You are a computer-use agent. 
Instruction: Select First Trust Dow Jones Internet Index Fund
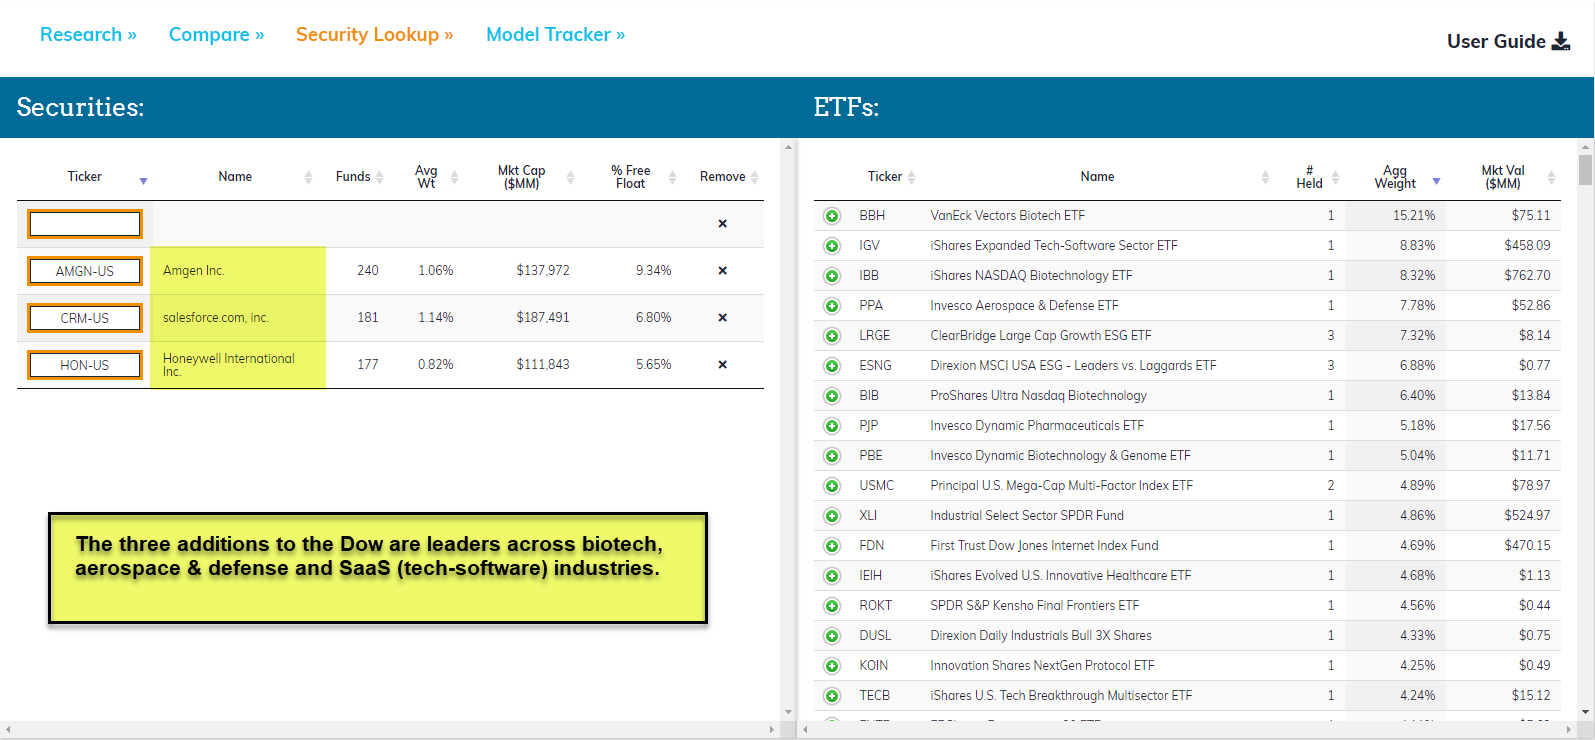point(1044,546)
